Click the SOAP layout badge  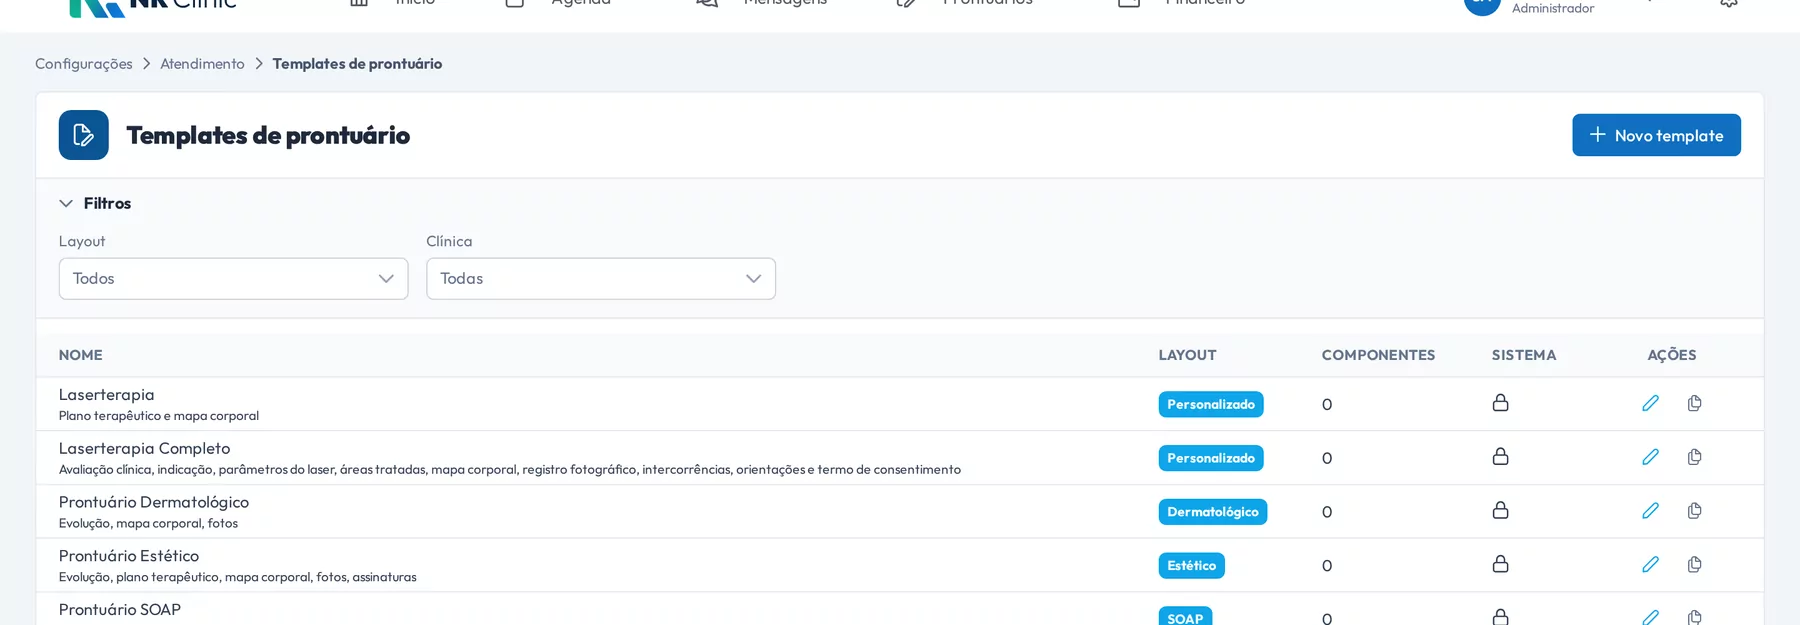[1186, 617]
